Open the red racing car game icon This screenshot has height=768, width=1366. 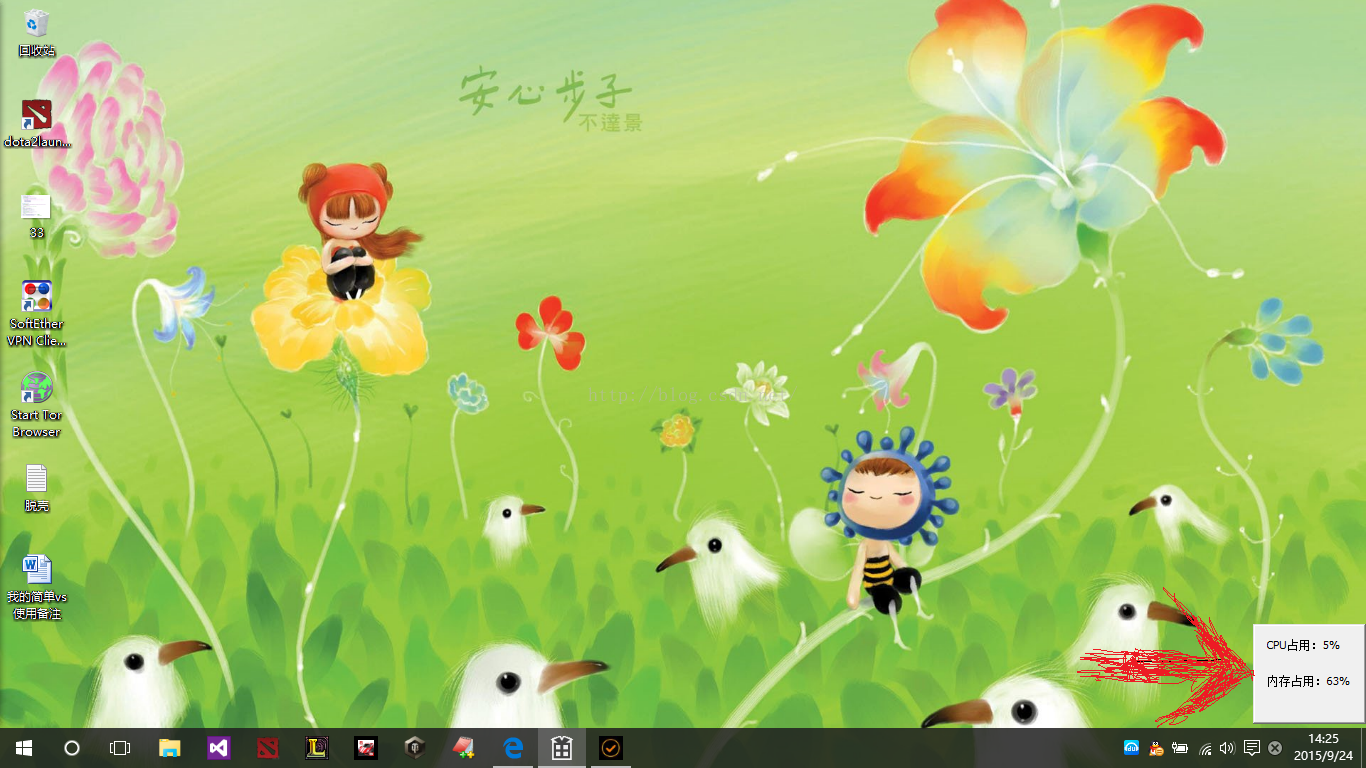366,748
